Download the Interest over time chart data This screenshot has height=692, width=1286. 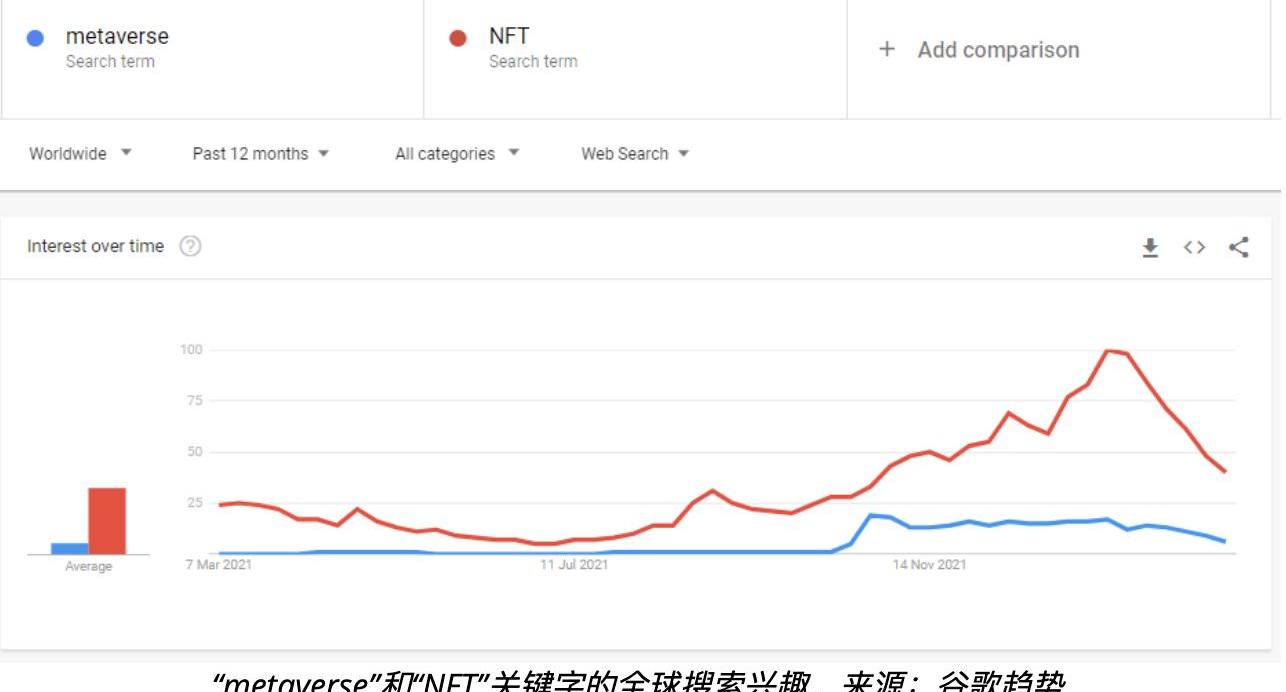1150,247
